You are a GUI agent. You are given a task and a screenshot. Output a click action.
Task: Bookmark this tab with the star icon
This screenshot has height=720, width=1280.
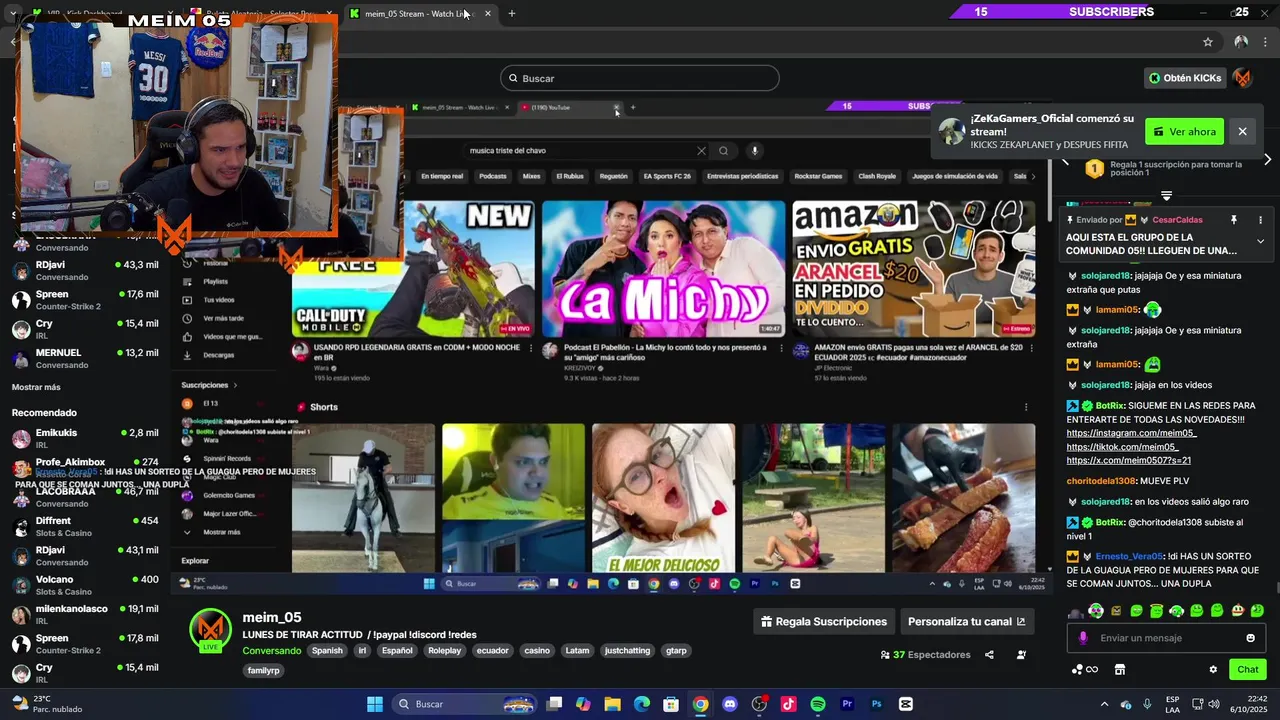1208,42
